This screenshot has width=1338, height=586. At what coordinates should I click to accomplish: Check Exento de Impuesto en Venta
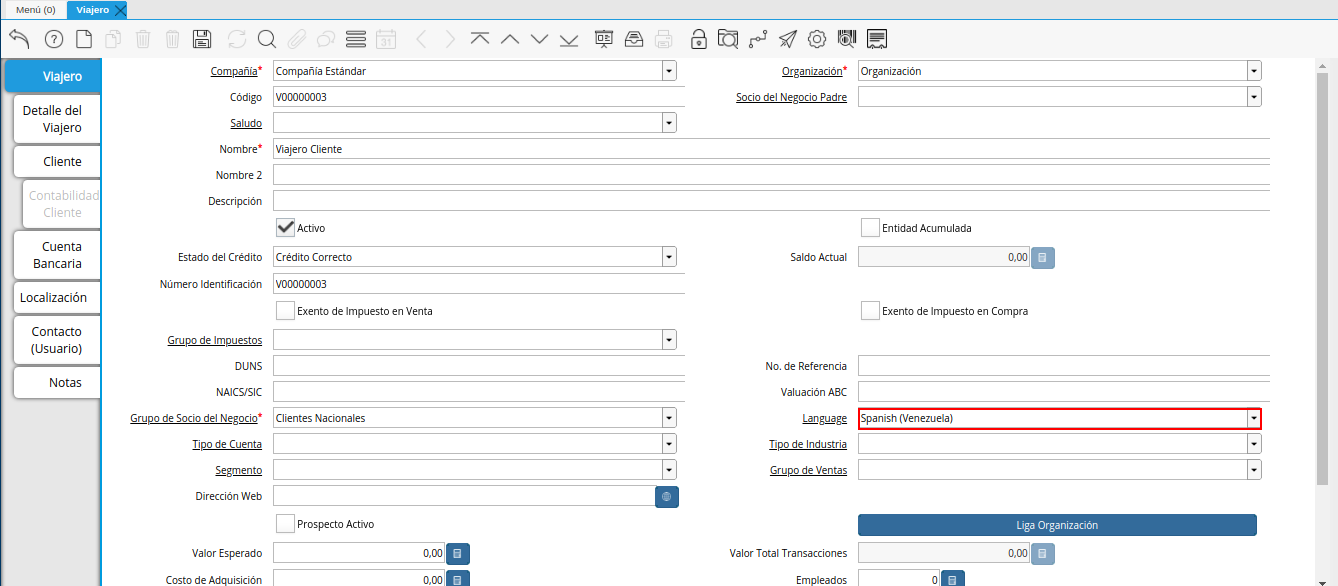(x=285, y=310)
